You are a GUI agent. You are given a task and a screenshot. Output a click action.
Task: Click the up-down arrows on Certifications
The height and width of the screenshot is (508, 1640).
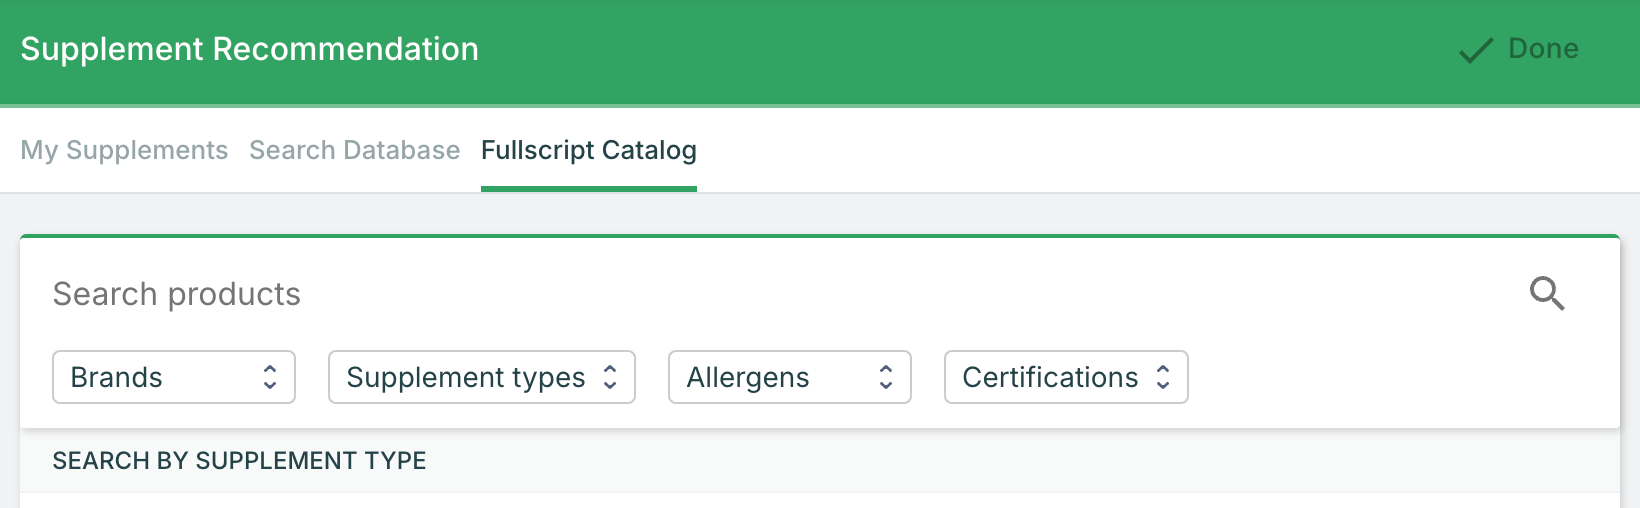click(1163, 377)
